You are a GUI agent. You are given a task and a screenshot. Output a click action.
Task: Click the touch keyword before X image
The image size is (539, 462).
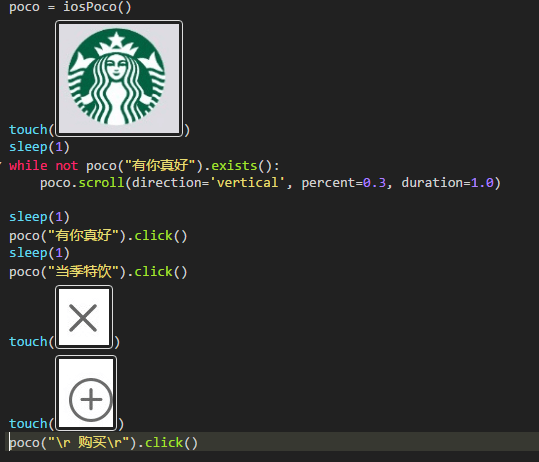pyautogui.click(x=28, y=342)
